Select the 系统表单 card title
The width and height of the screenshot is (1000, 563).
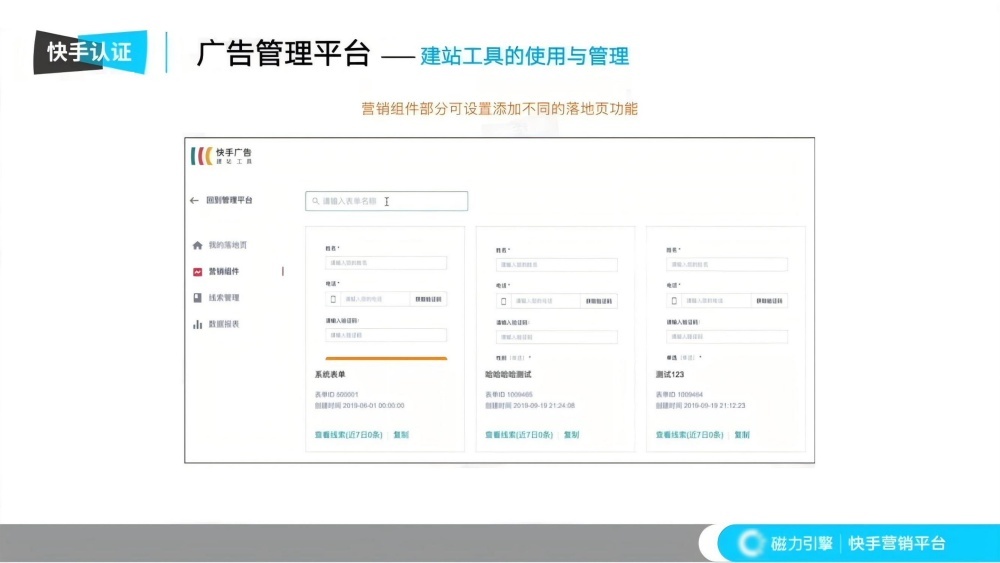(x=330, y=375)
